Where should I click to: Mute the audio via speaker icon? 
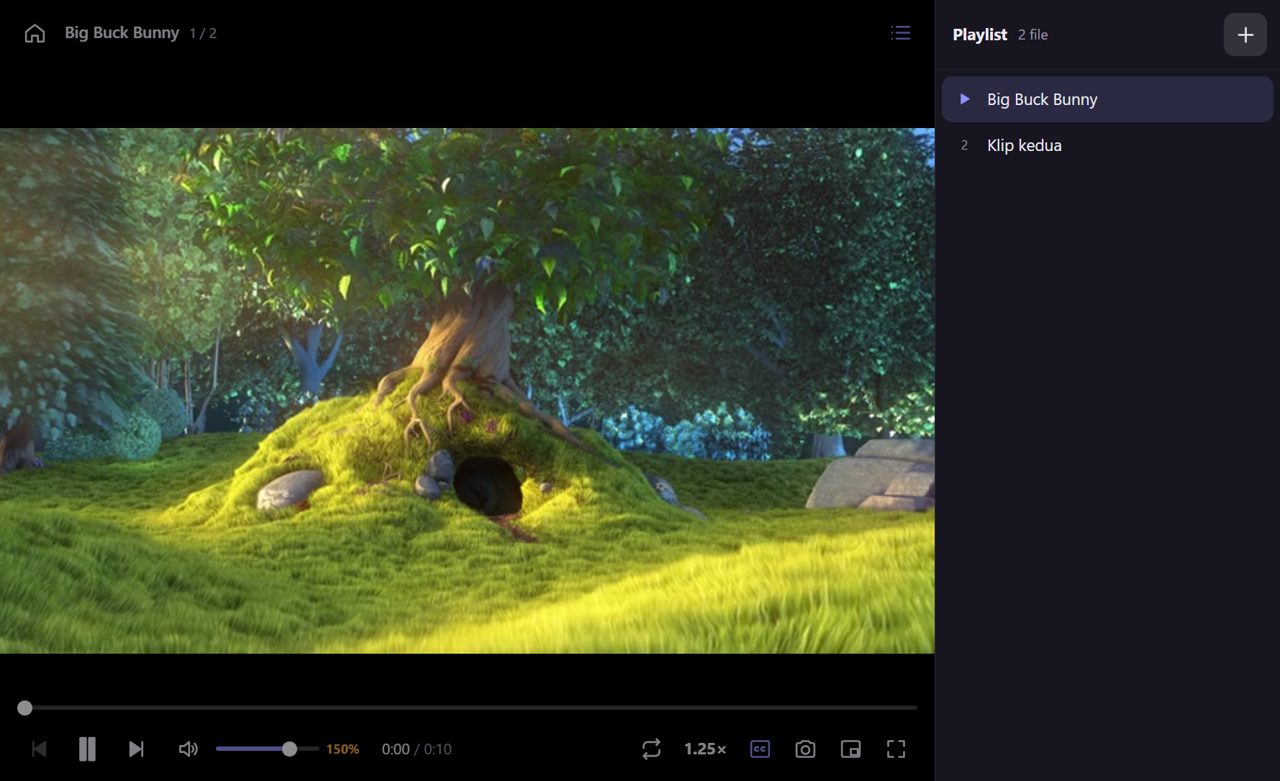point(188,749)
